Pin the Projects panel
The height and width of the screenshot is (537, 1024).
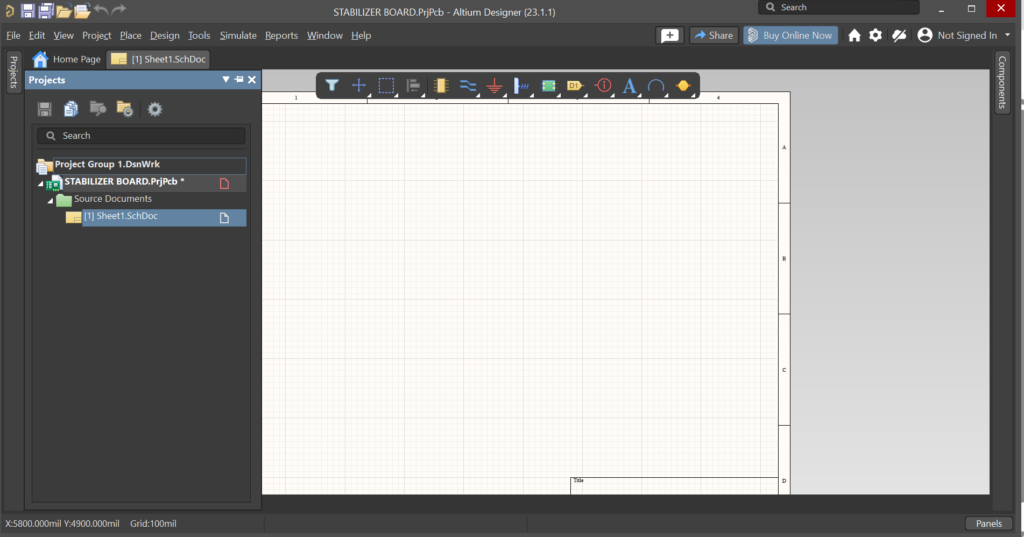coord(239,79)
